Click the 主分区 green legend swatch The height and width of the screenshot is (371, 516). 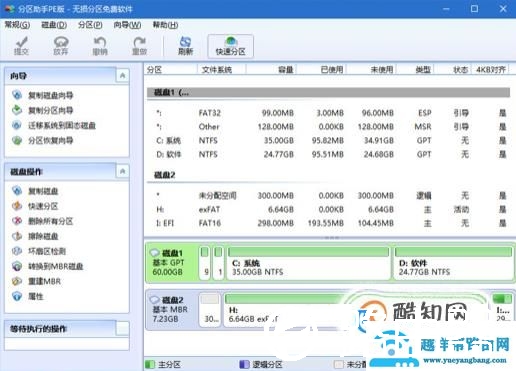(150, 364)
